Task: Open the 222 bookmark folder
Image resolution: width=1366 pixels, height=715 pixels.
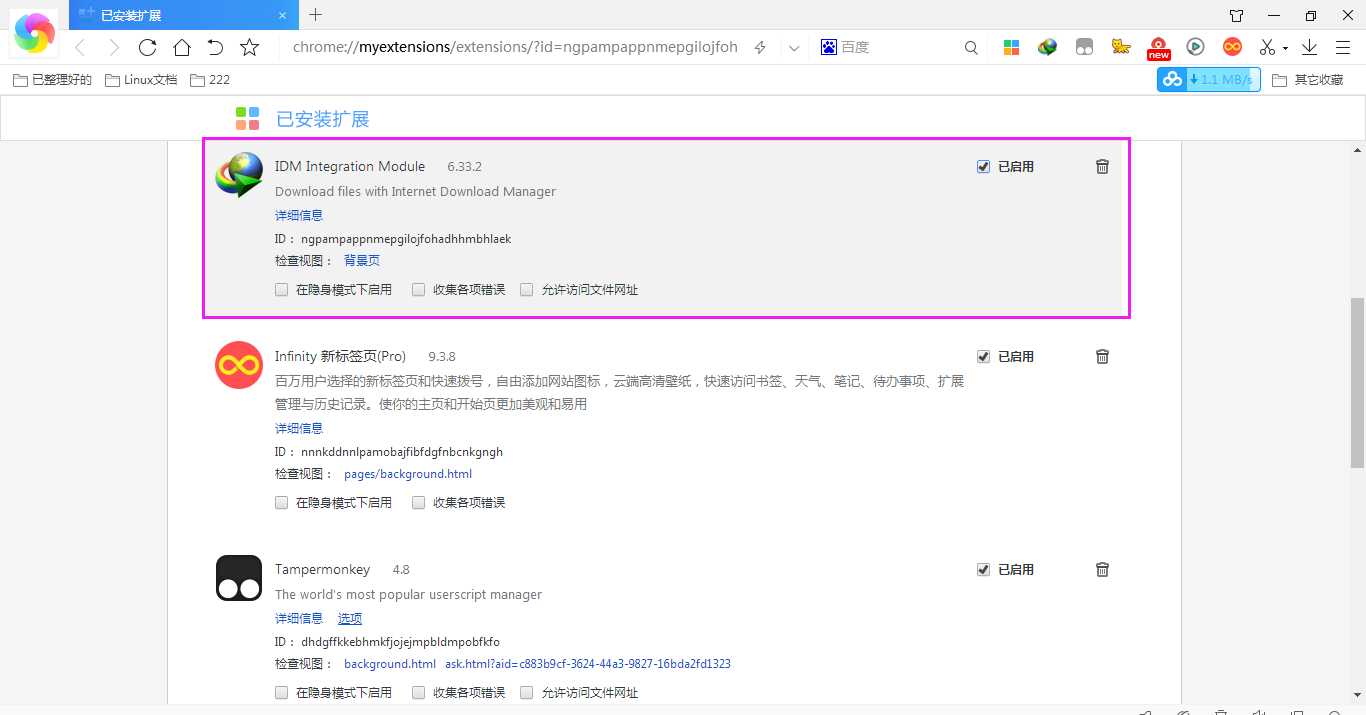Action: point(210,79)
